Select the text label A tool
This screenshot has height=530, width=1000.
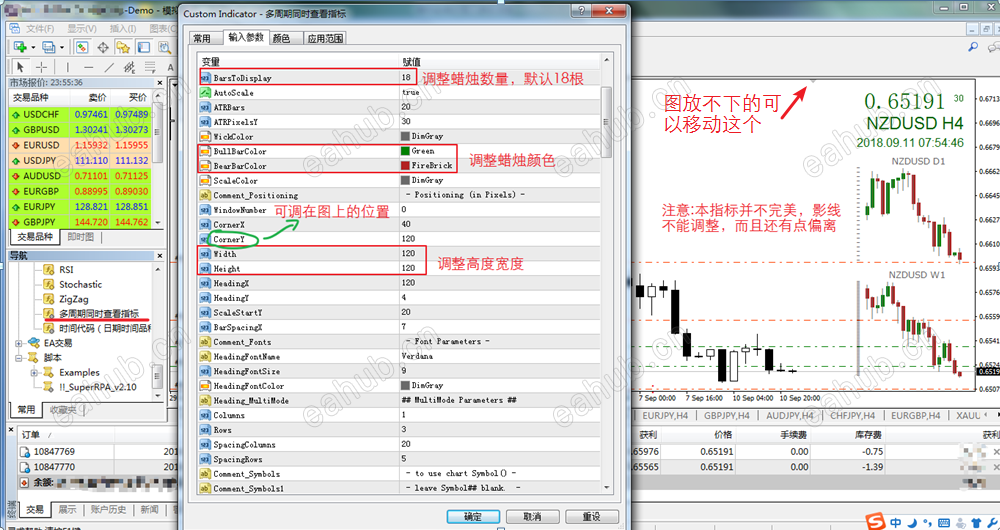pos(170,67)
